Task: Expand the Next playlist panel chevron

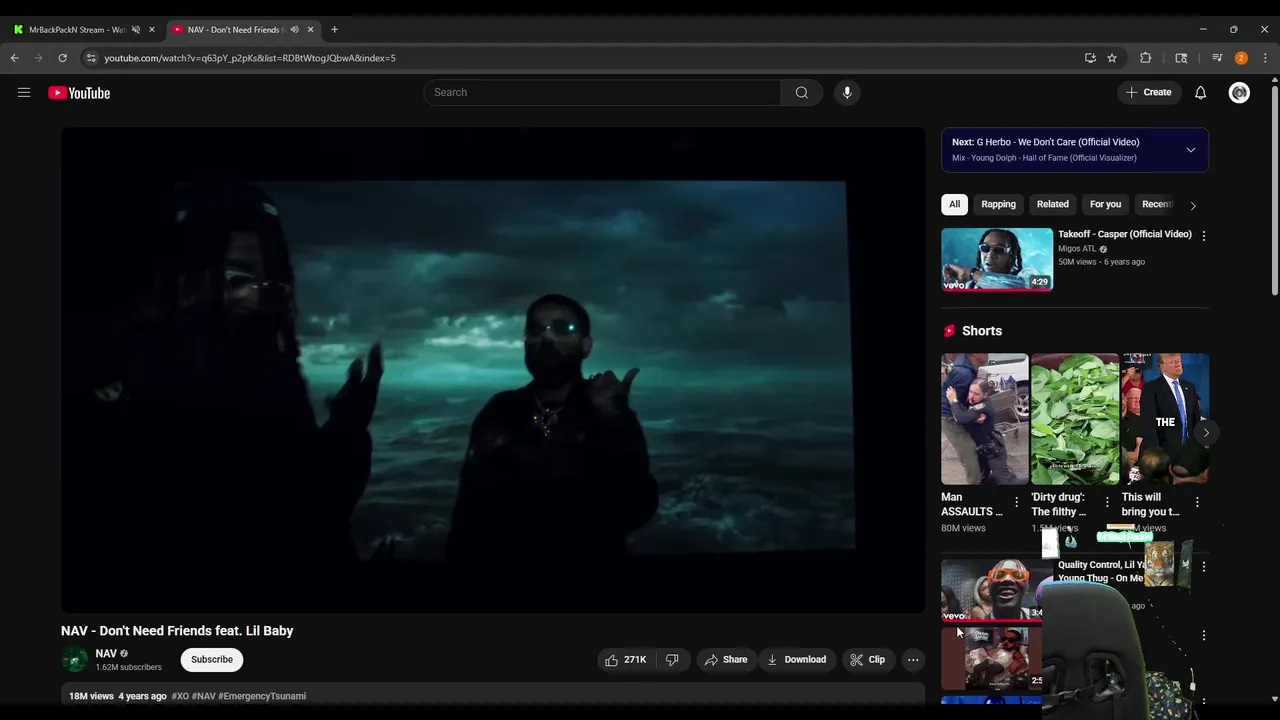Action: [x=1190, y=150]
